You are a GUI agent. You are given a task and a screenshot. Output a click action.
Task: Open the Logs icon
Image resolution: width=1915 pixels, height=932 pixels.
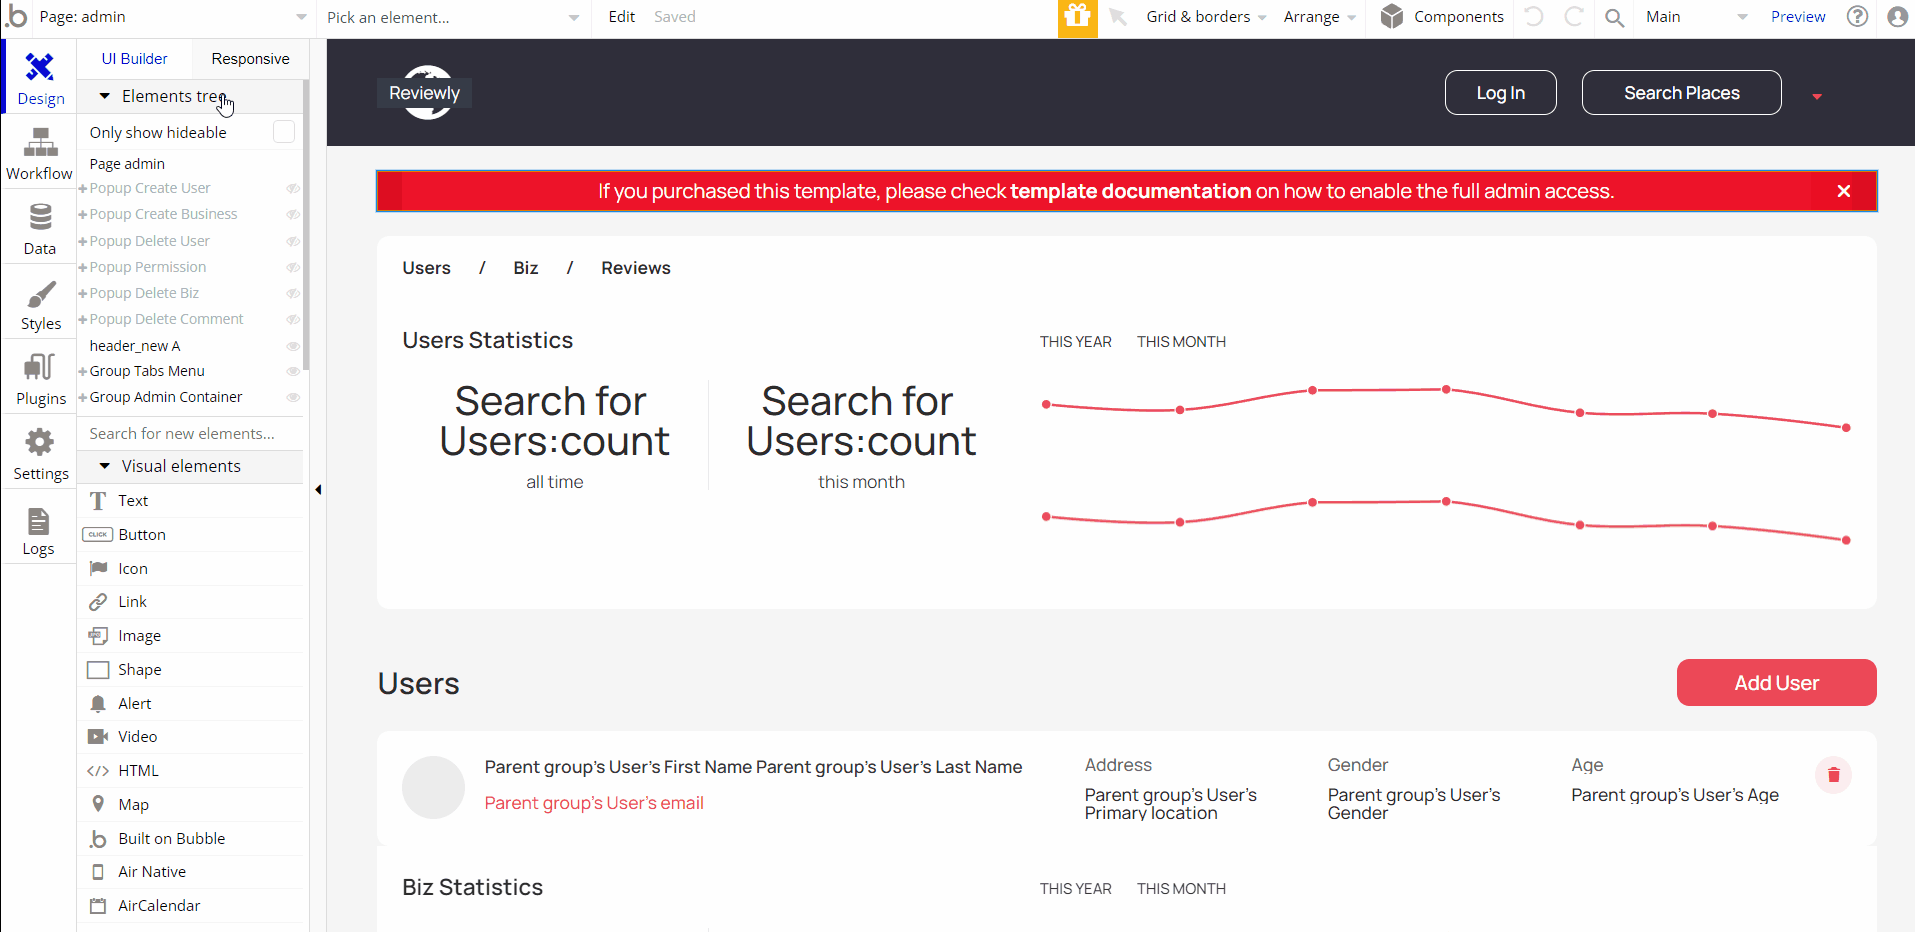[x=38, y=521]
